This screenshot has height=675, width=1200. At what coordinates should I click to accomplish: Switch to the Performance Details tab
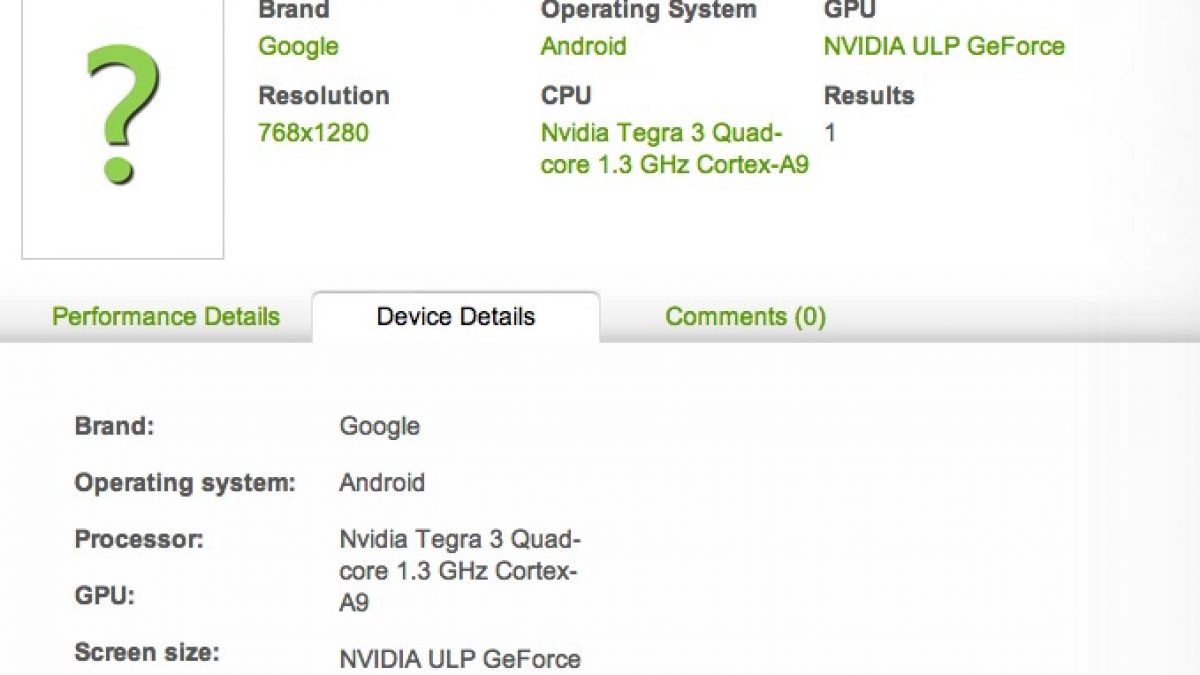pos(166,317)
